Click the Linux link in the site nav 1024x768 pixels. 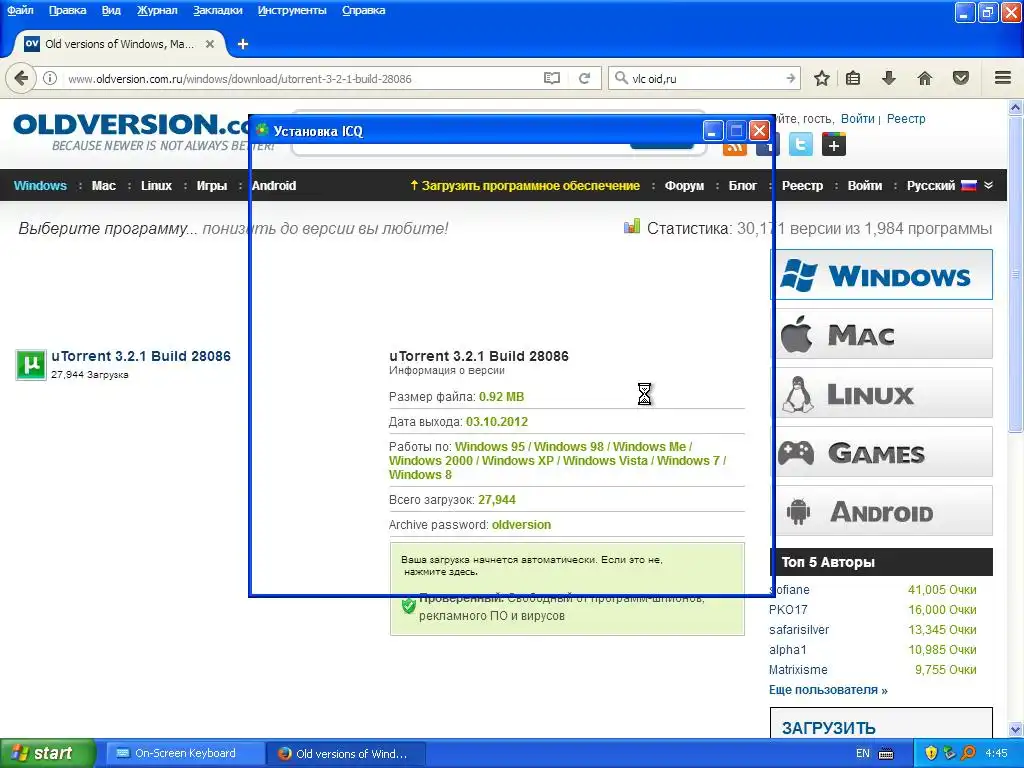click(156, 185)
